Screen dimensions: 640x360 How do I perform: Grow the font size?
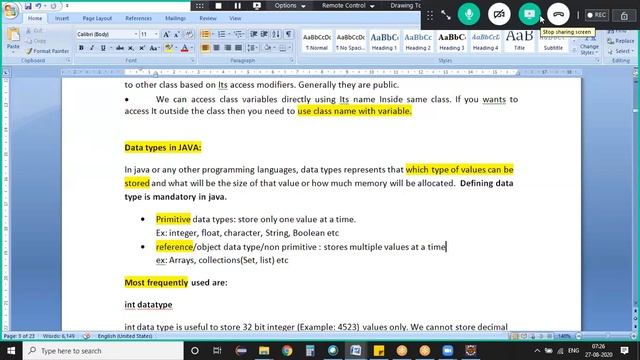(x=166, y=35)
